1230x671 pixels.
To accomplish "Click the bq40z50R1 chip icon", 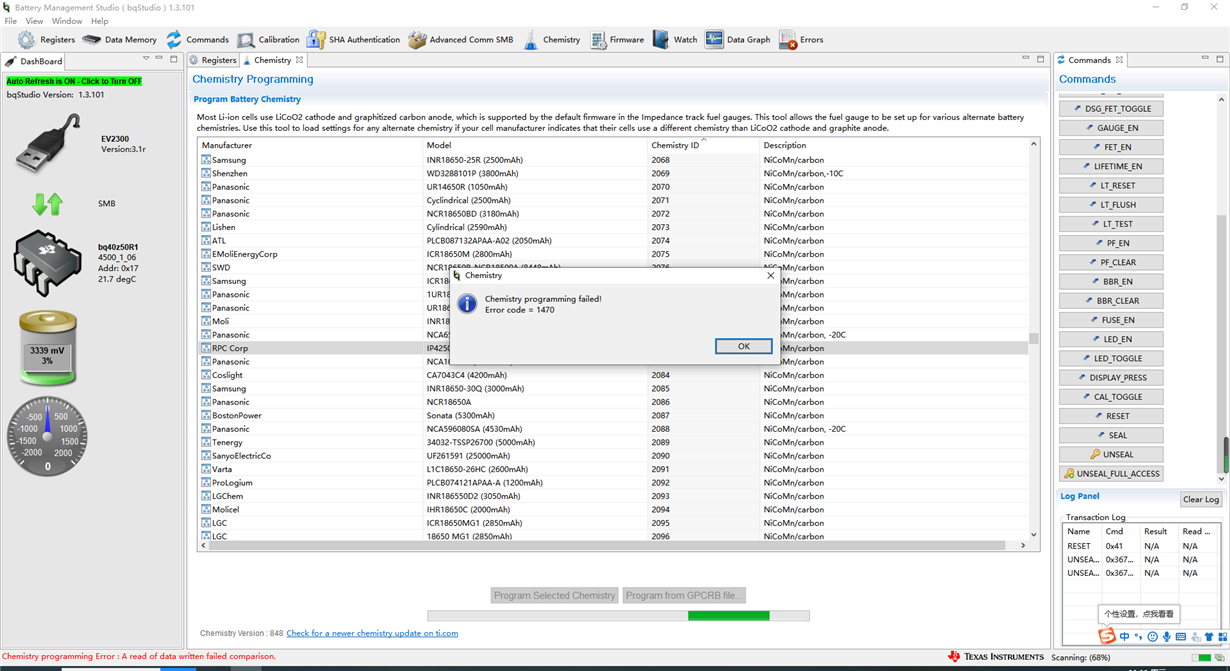I will [x=47, y=263].
